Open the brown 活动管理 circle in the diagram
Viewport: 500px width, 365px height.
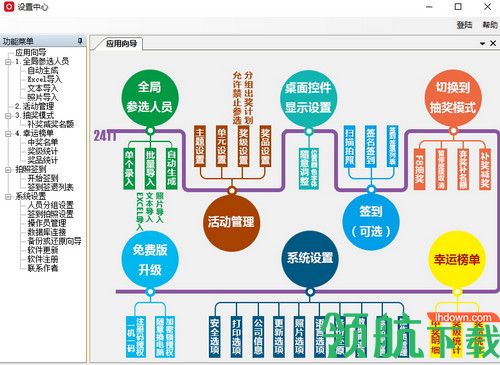point(231,222)
